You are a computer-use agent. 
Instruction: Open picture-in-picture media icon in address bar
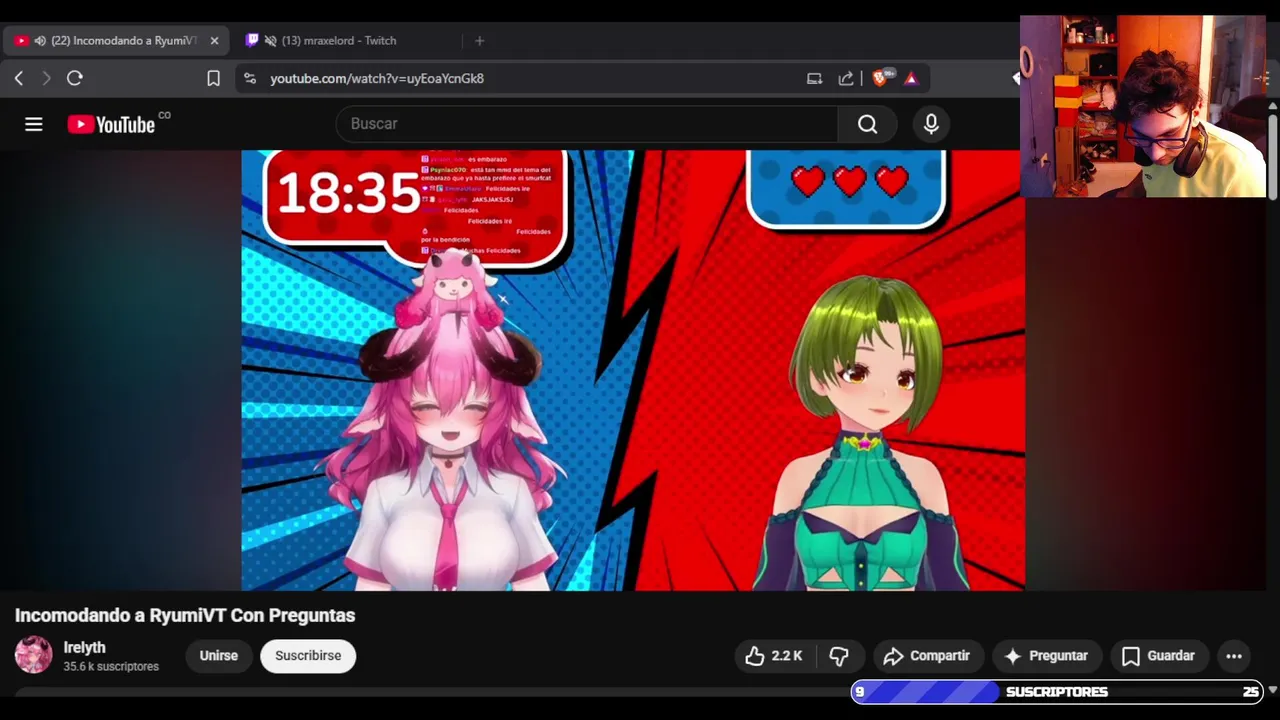[x=814, y=78]
